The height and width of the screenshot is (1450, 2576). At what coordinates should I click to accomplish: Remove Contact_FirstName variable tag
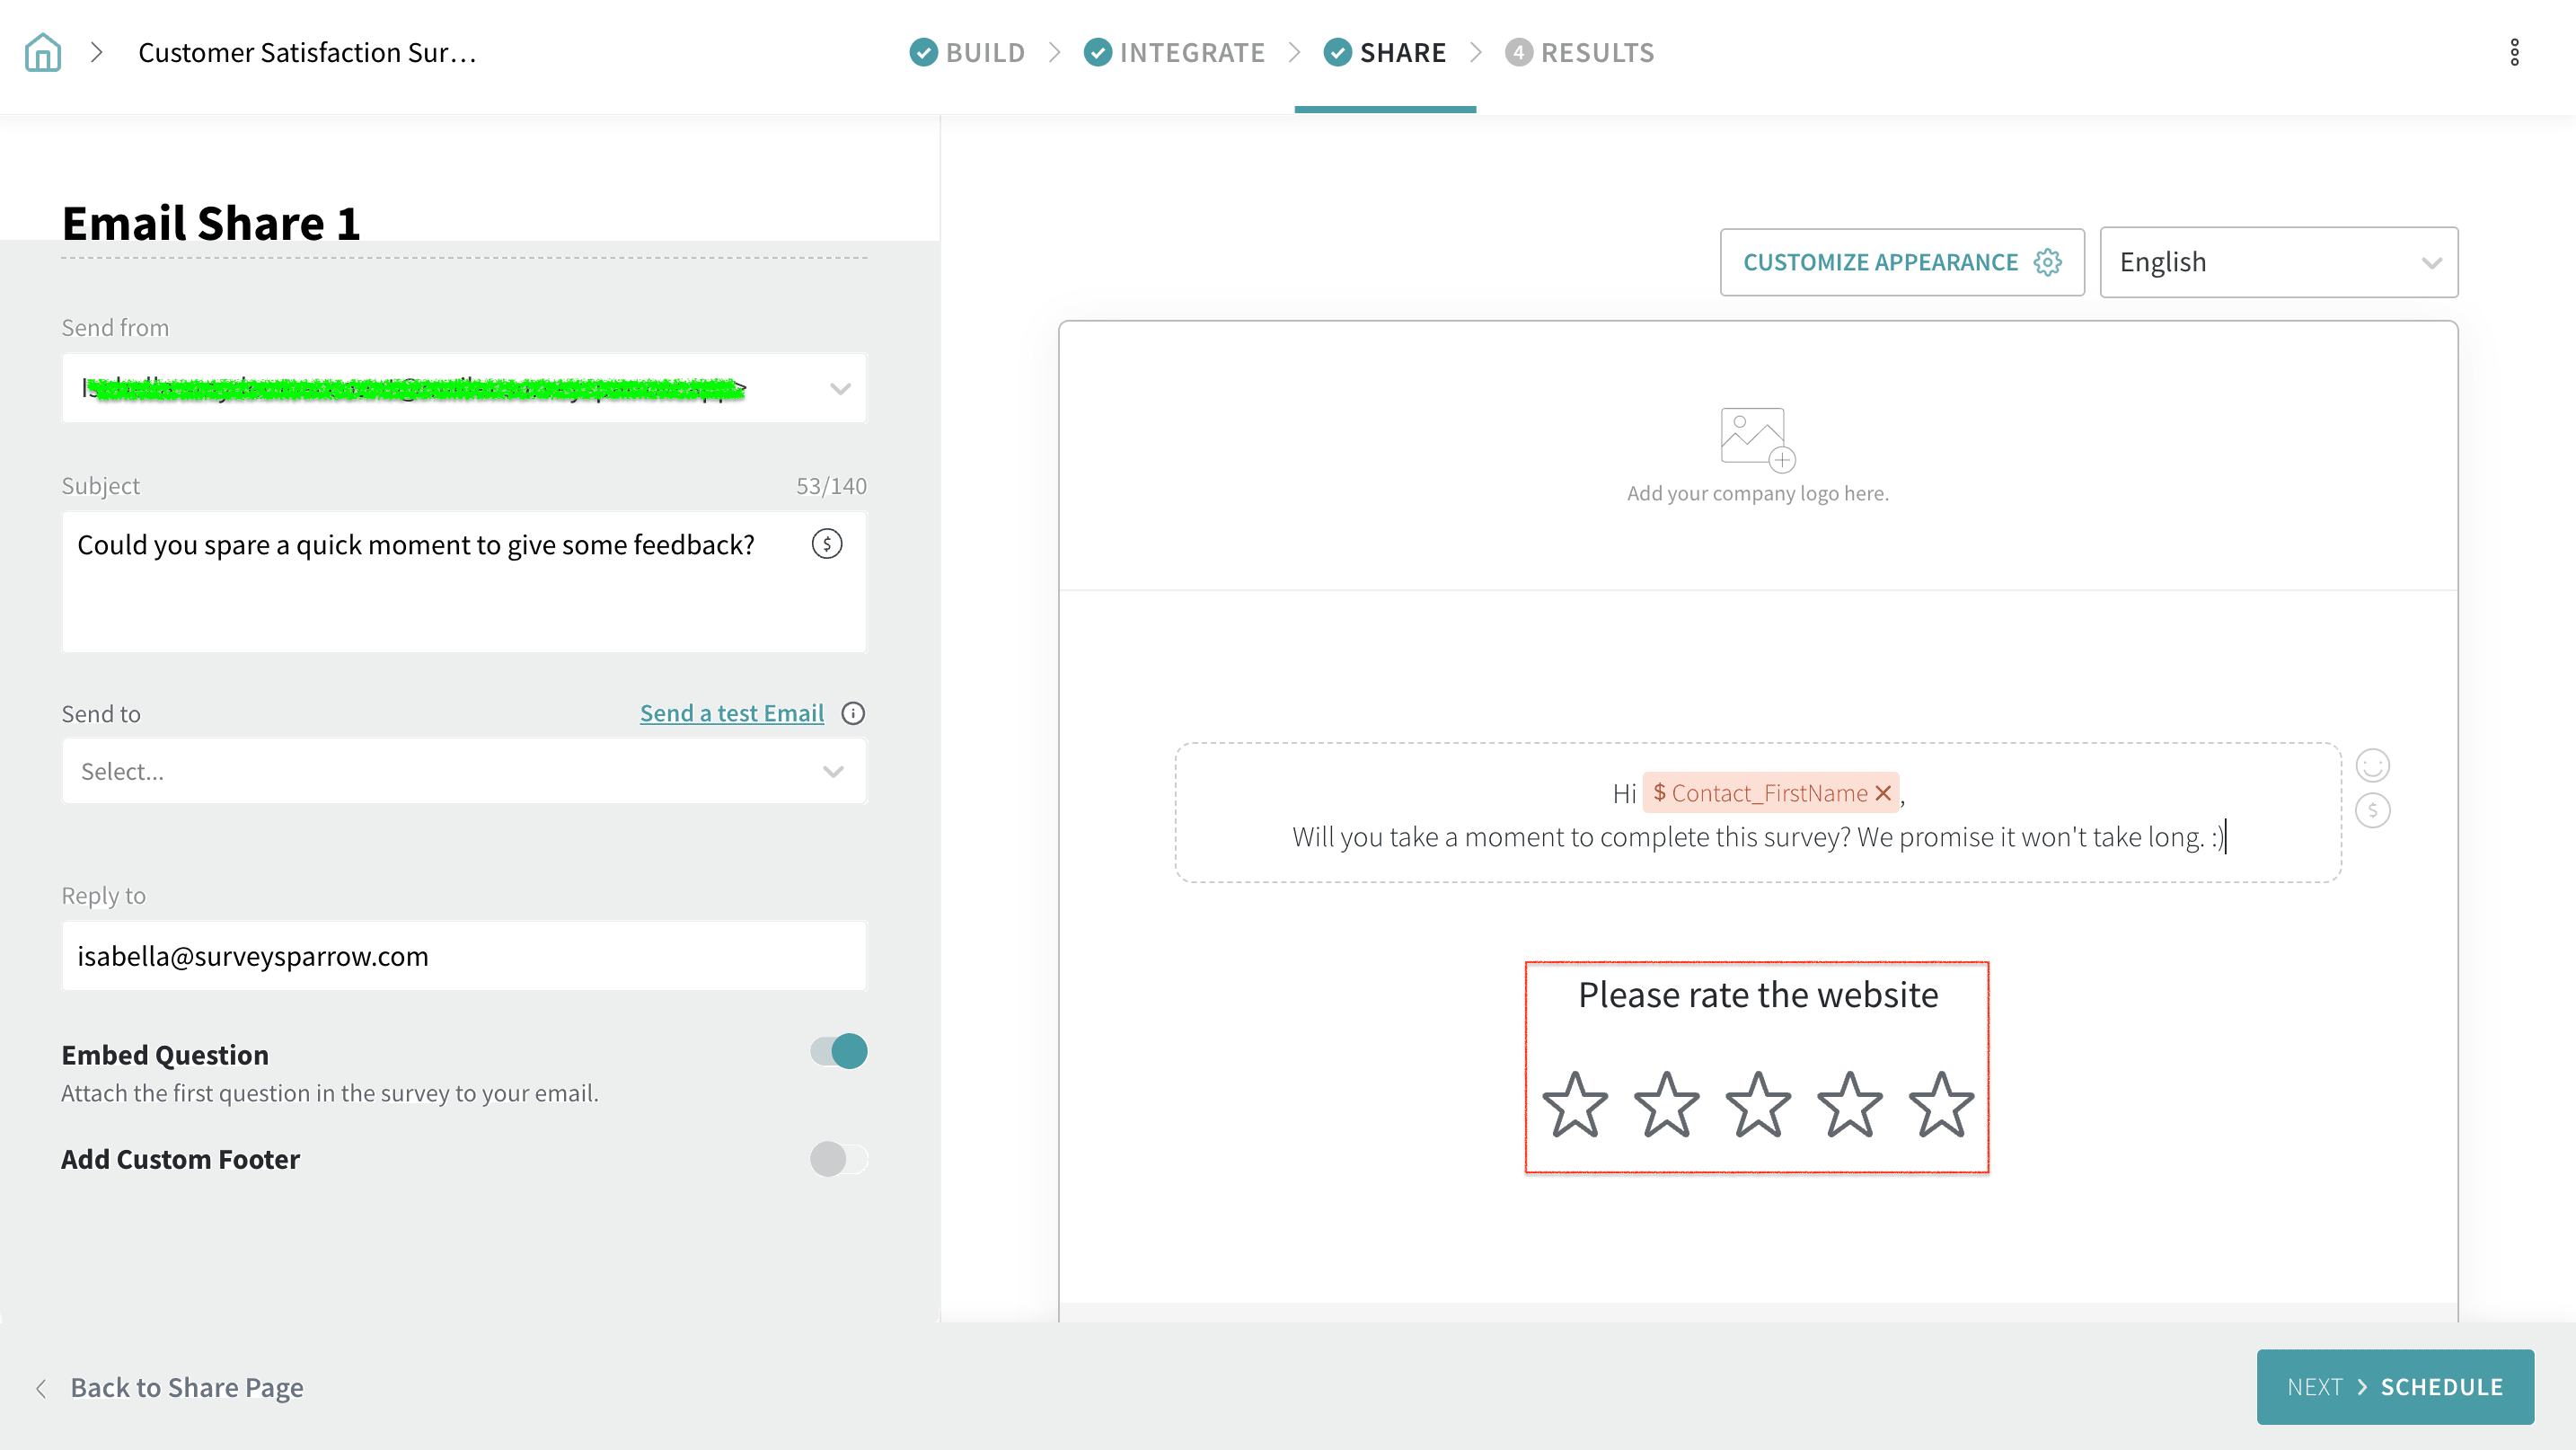tap(1883, 793)
